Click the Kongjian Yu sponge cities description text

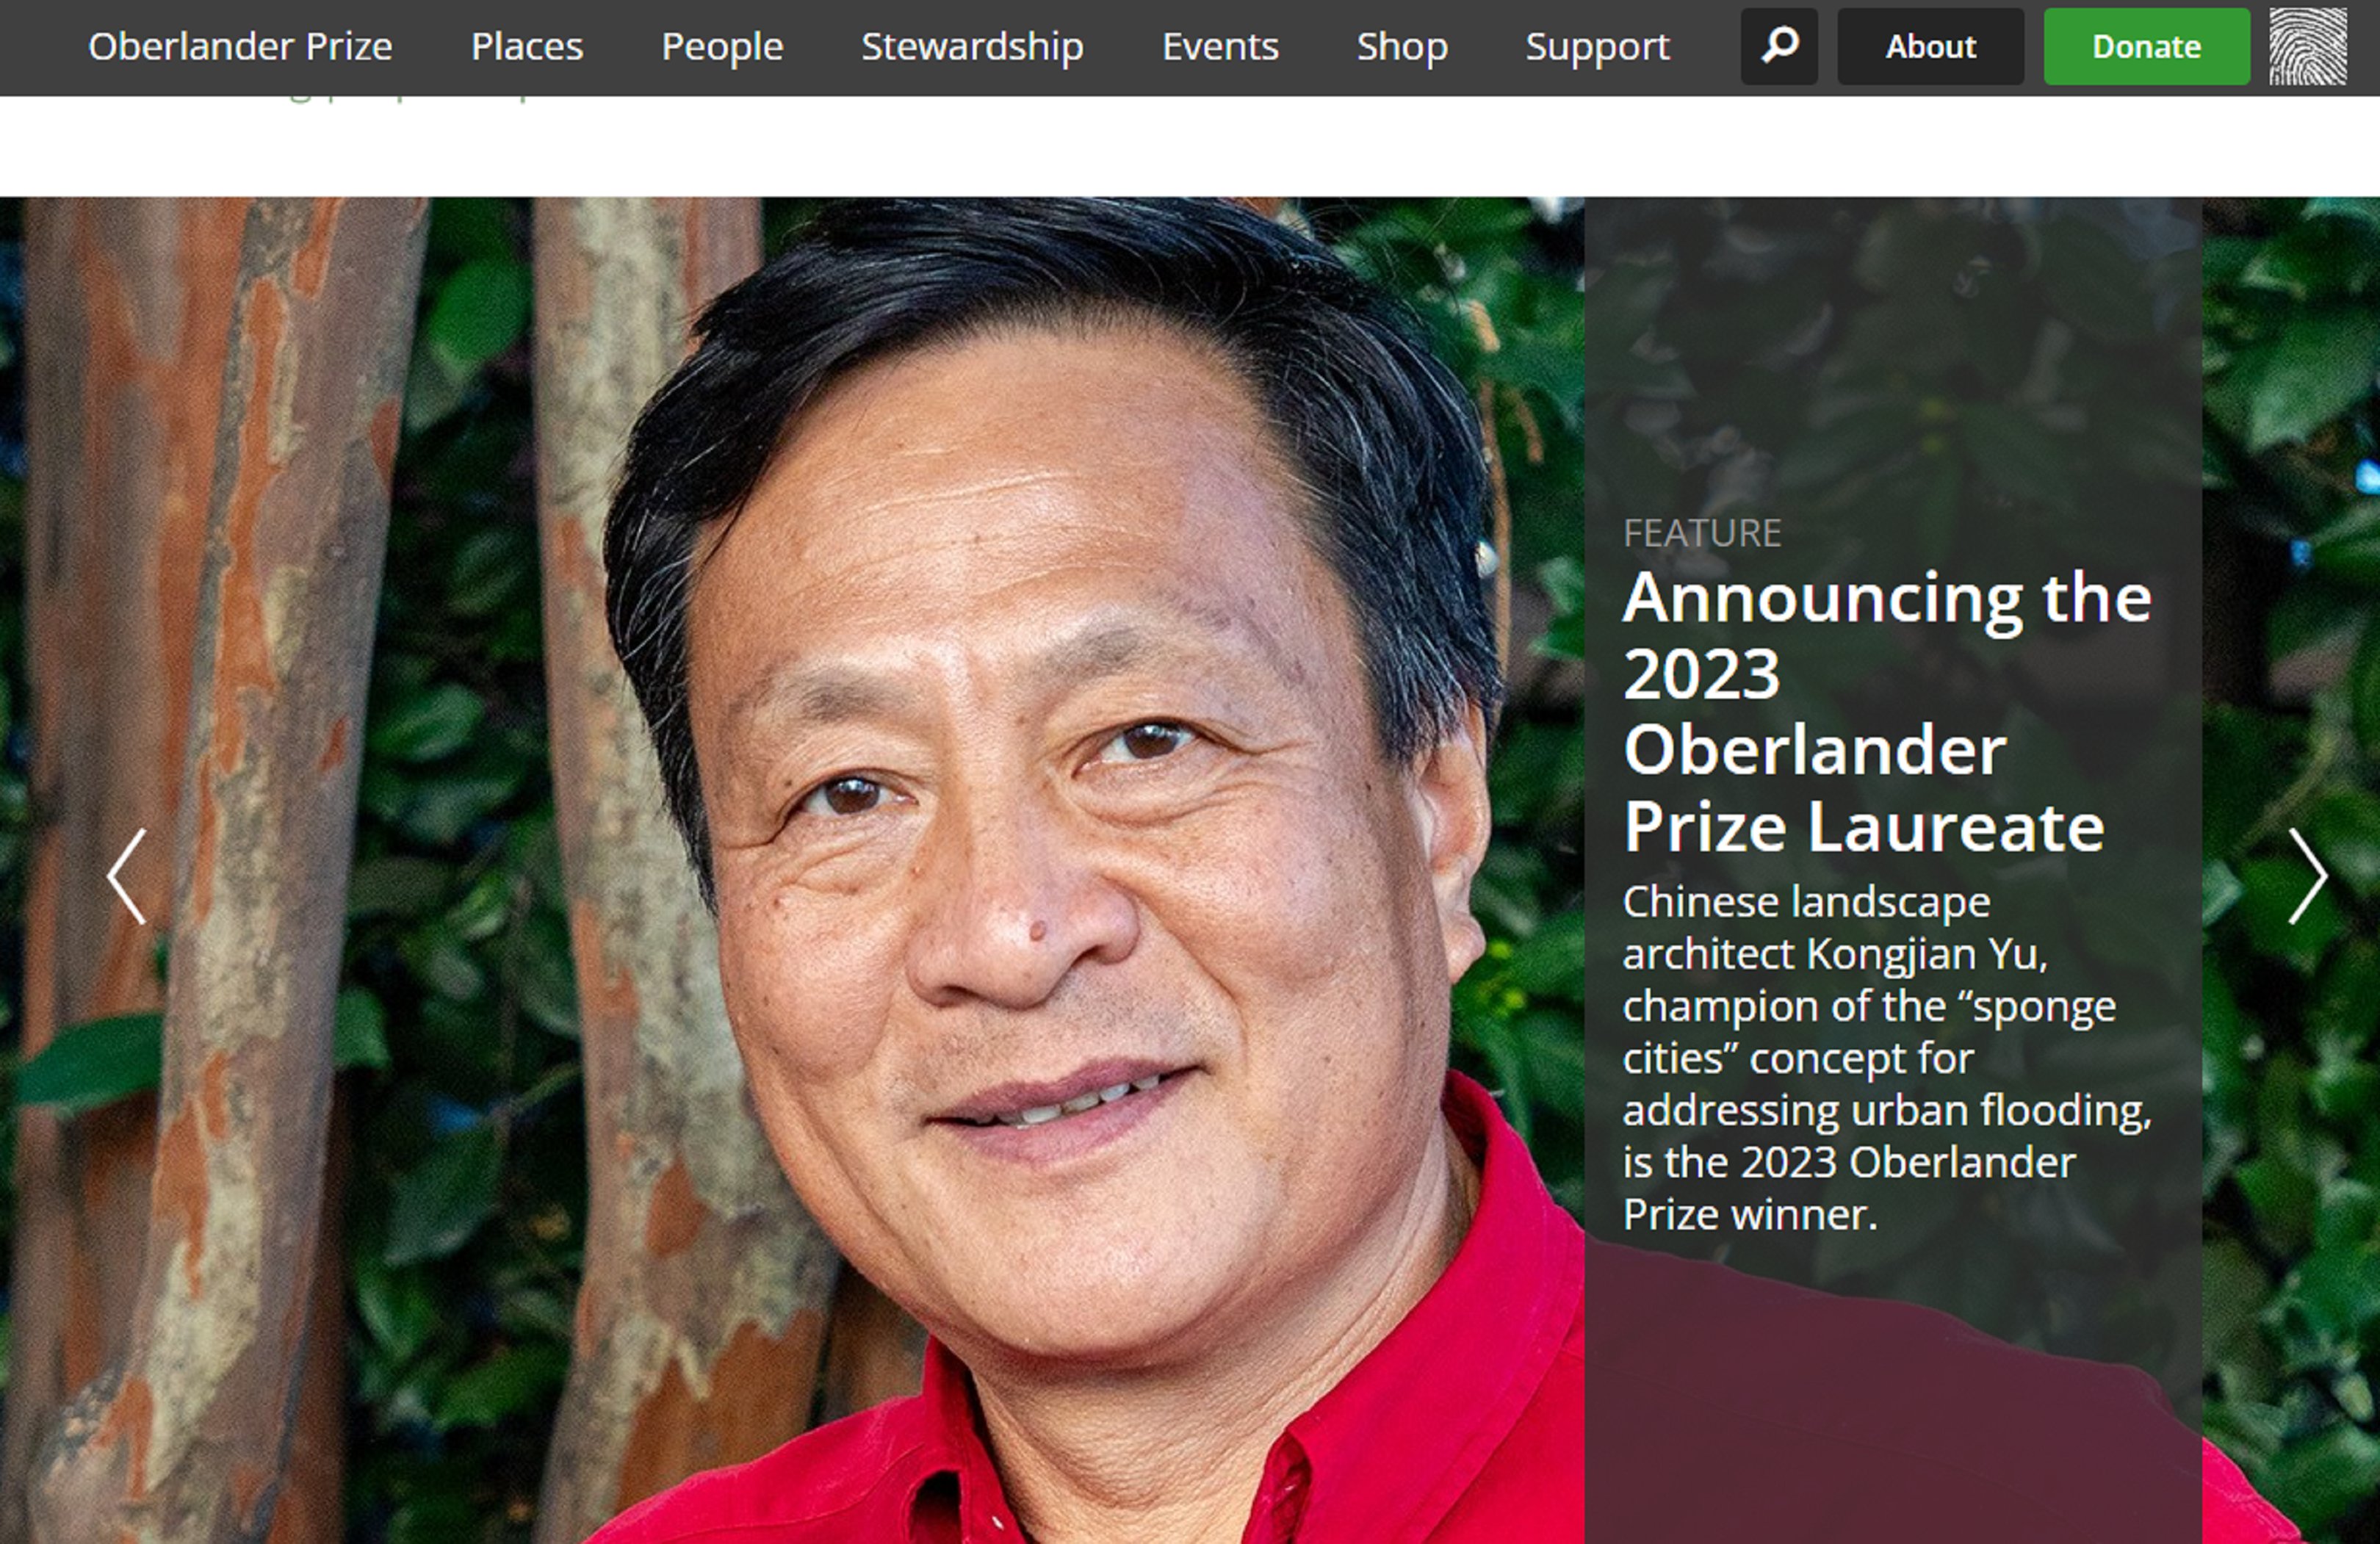tap(1886, 1058)
